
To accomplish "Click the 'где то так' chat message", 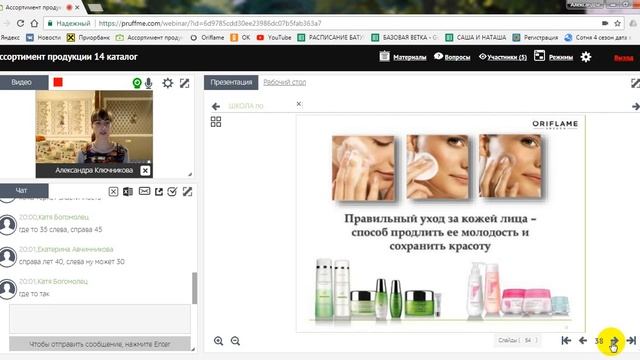I will tap(34, 293).
